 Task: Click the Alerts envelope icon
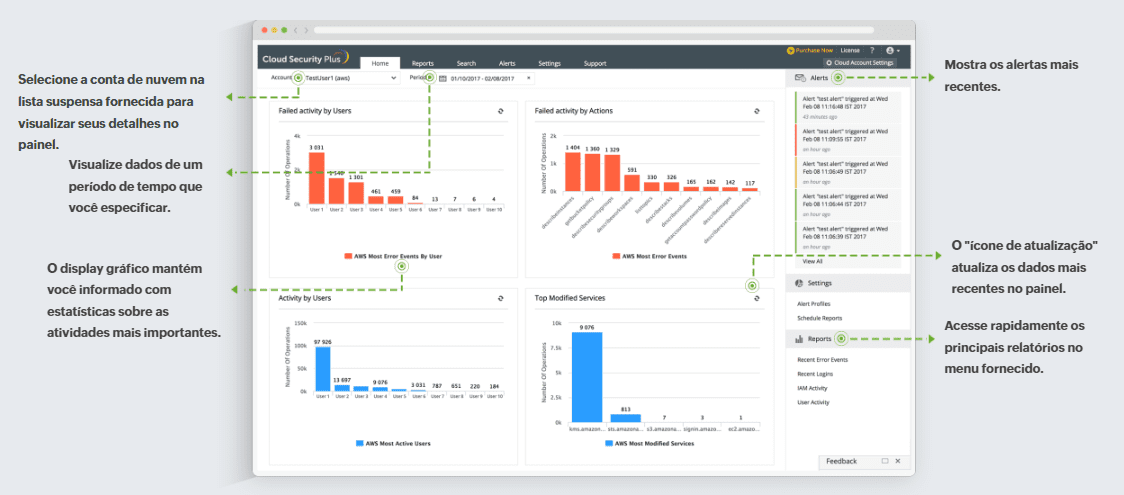pos(800,77)
